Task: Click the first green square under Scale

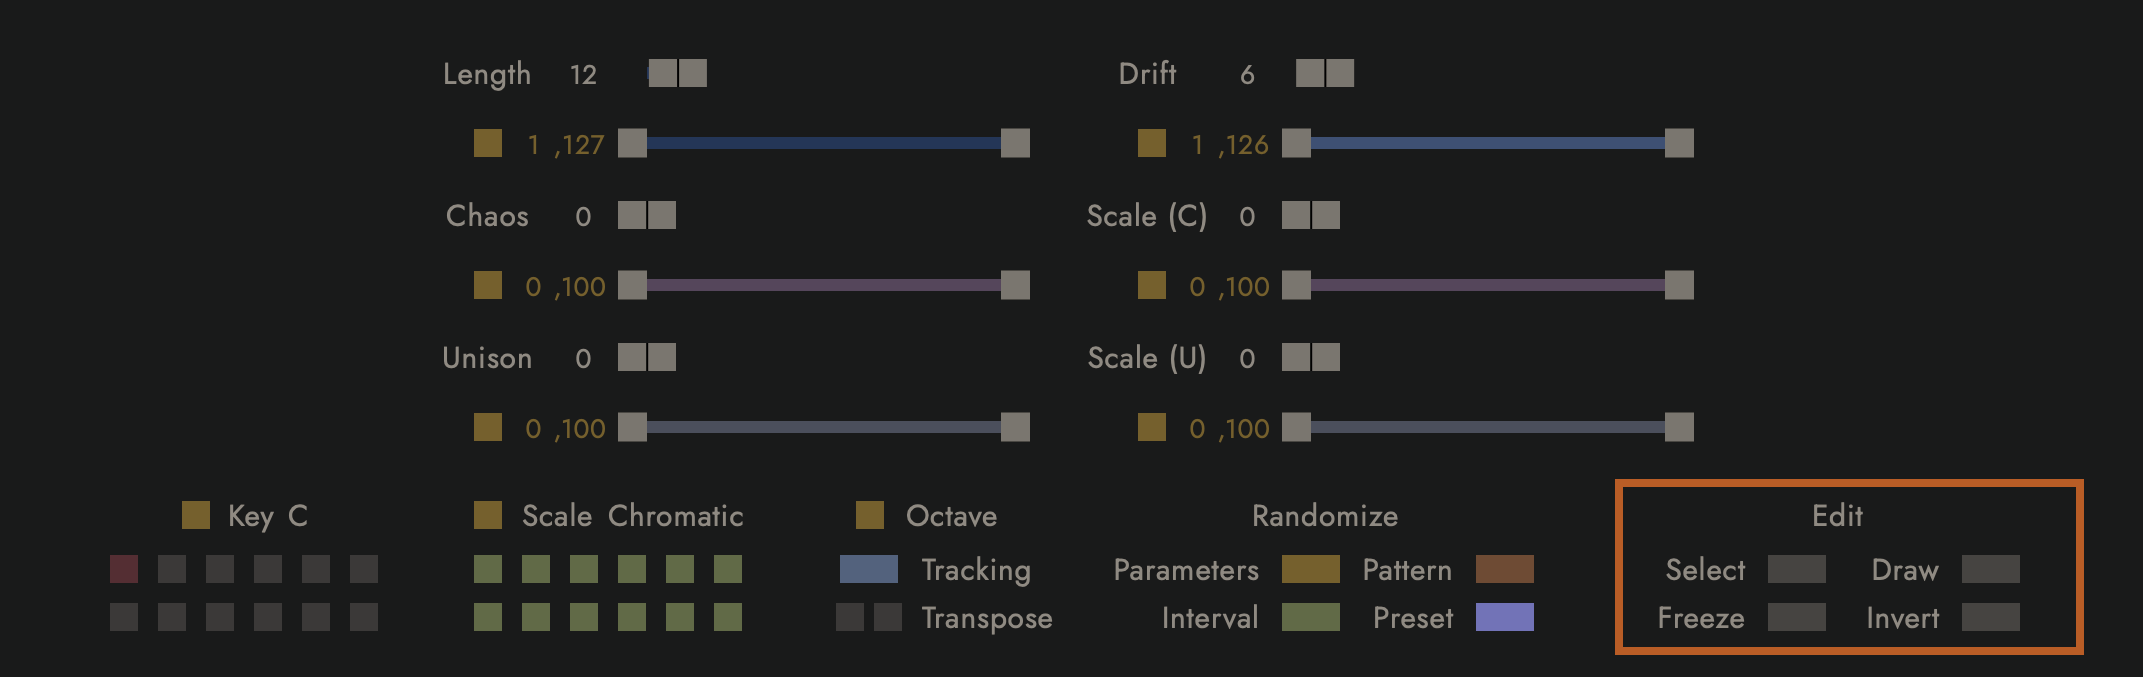Action: pyautogui.click(x=489, y=569)
